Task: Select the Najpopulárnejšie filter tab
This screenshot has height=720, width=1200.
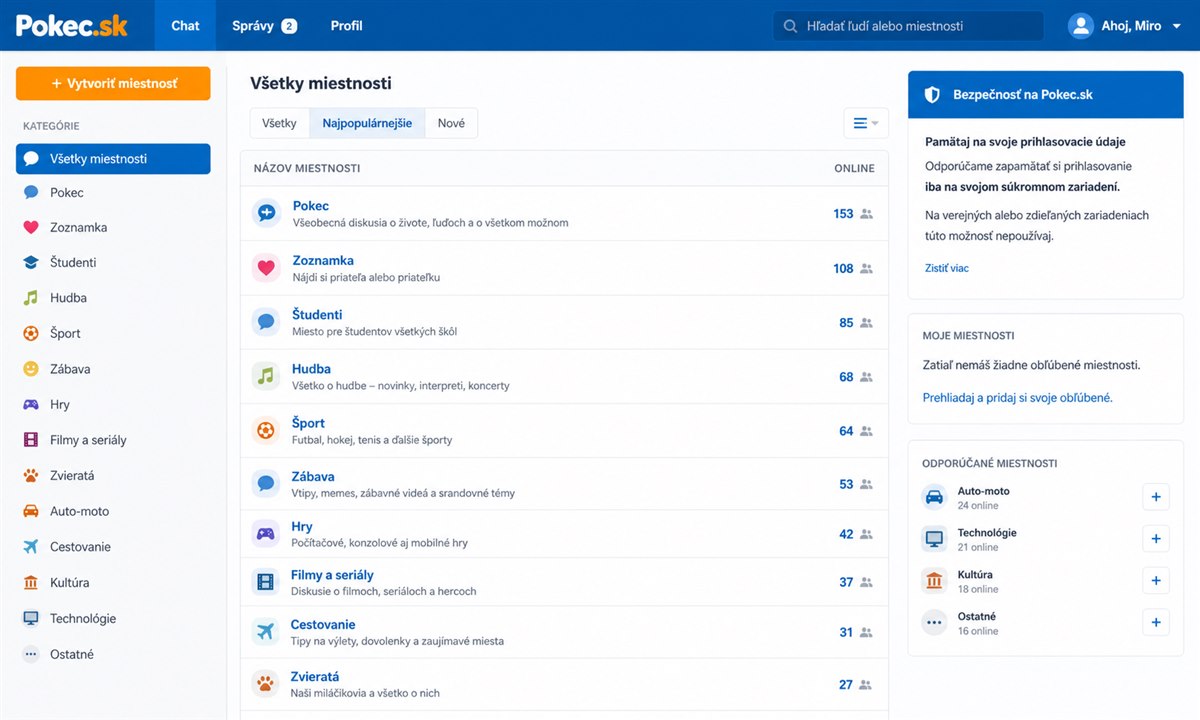Action: pyautogui.click(x=367, y=123)
